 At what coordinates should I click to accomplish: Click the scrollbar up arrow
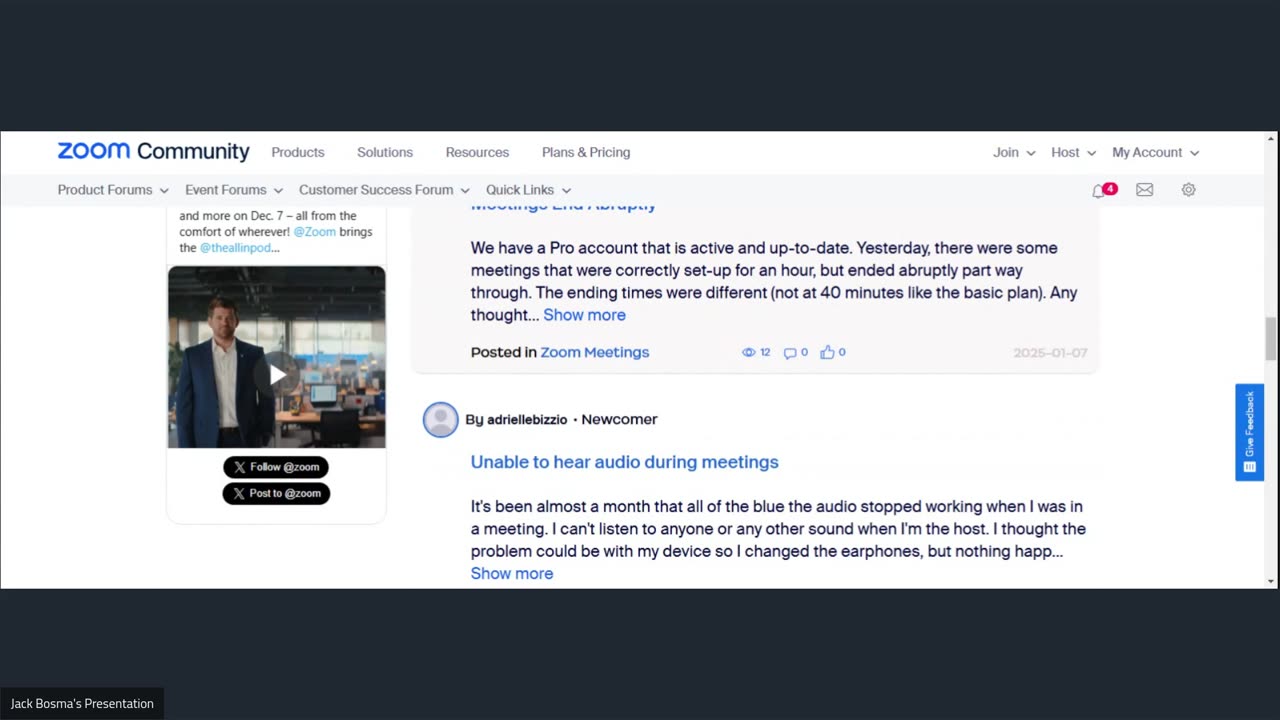click(x=1271, y=138)
